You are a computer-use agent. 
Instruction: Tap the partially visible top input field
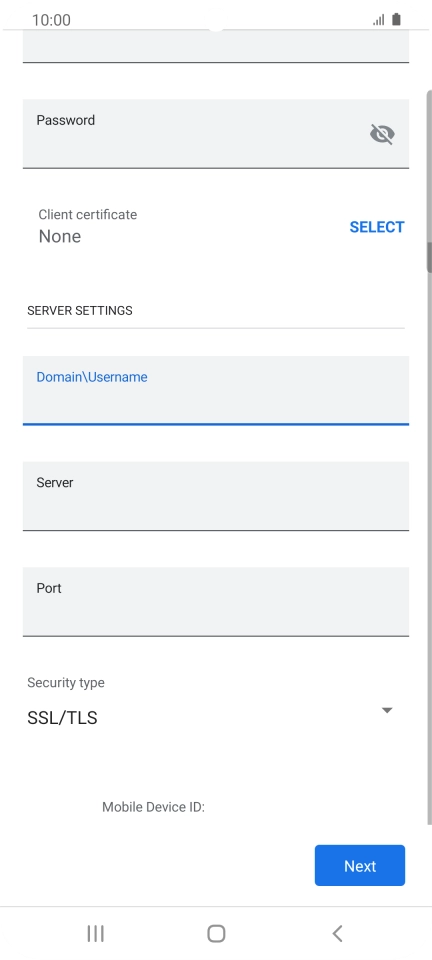[x=215, y=45]
